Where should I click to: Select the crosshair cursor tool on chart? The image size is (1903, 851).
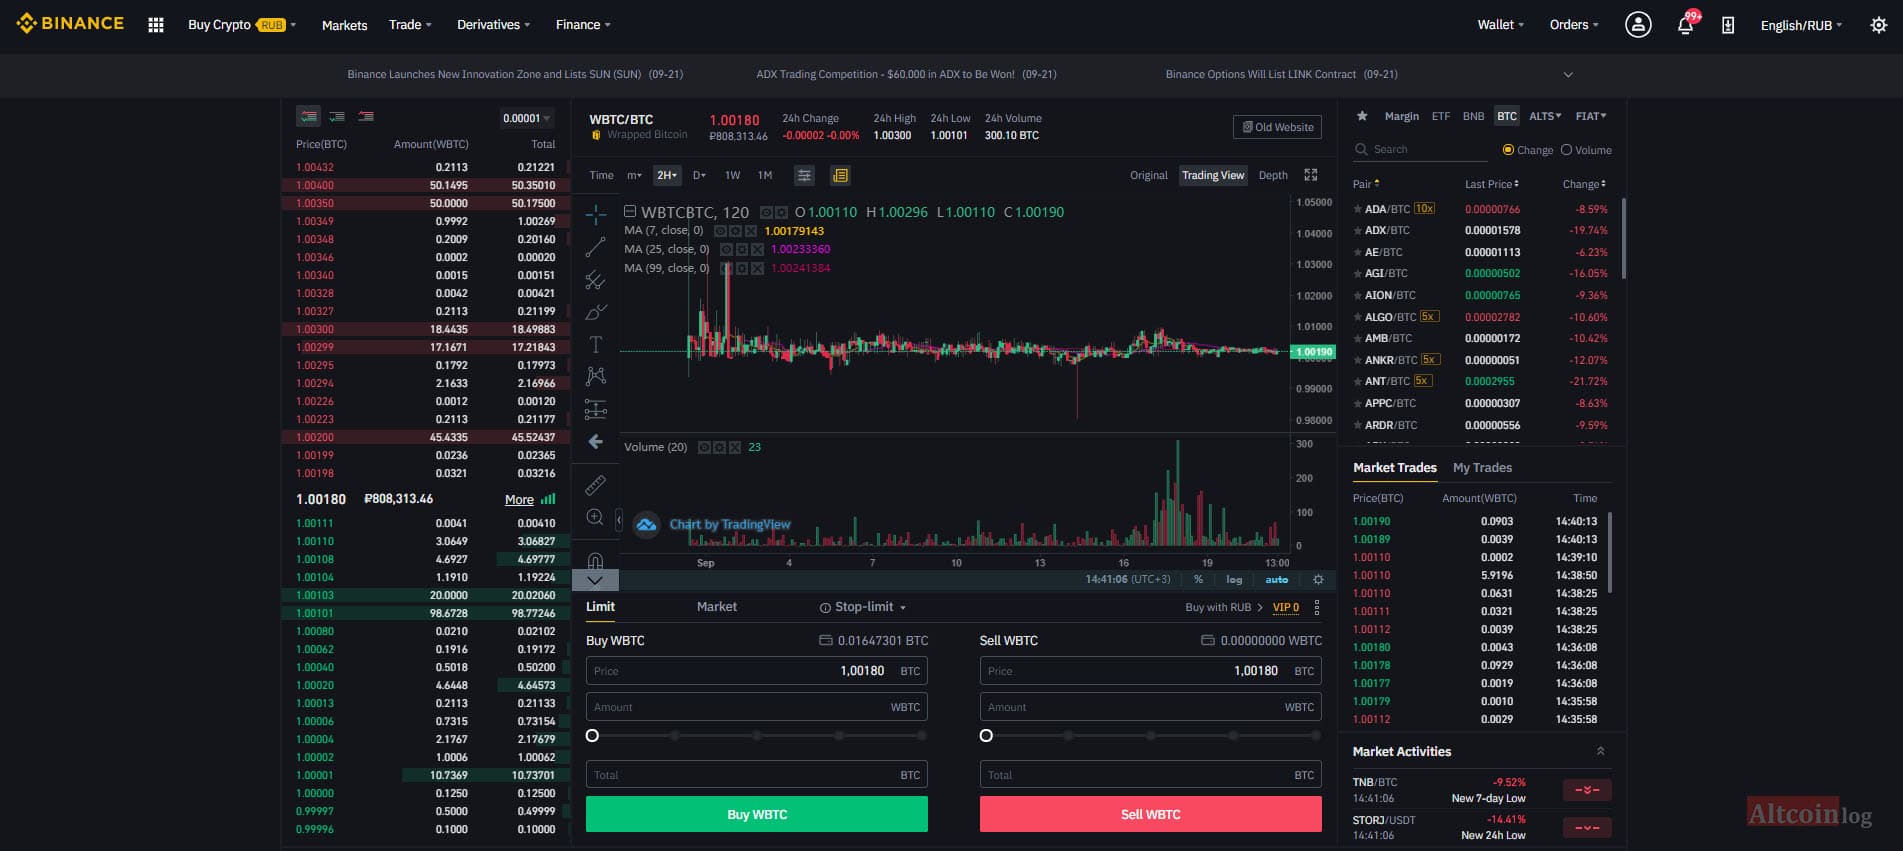tap(596, 215)
